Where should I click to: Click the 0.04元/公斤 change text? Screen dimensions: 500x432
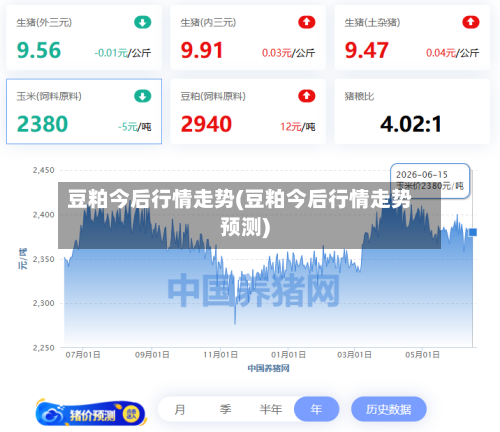(x=452, y=53)
